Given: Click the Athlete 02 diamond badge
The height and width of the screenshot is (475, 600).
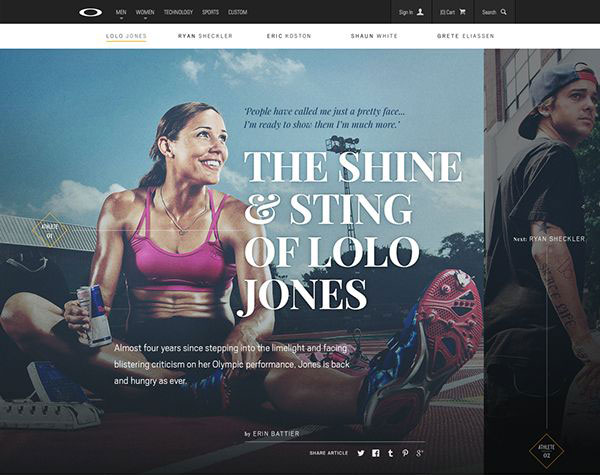Looking at the screenshot, I should click(546, 451).
